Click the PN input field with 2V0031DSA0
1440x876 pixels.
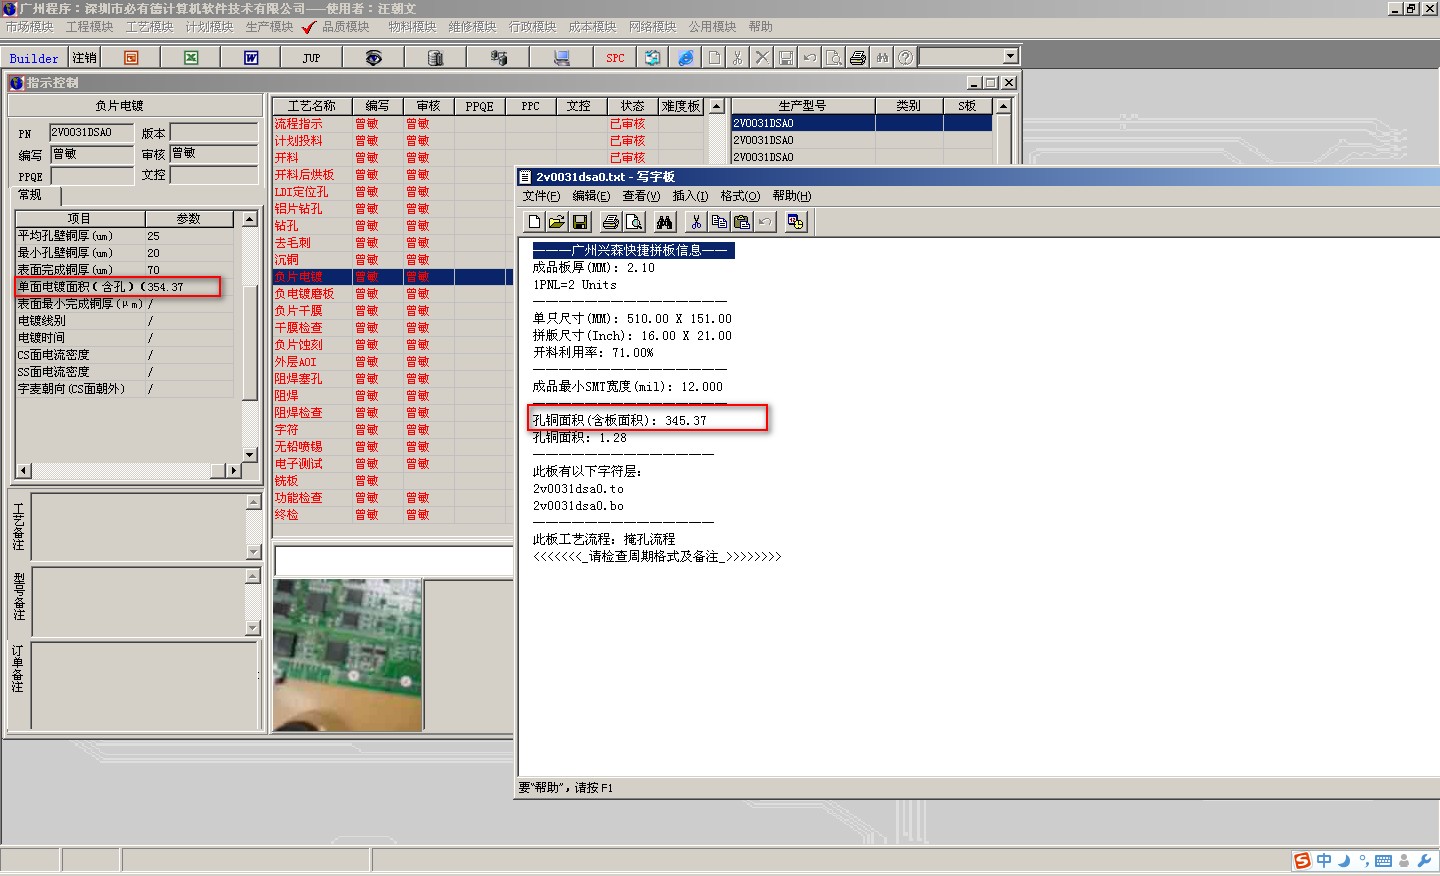[91, 132]
